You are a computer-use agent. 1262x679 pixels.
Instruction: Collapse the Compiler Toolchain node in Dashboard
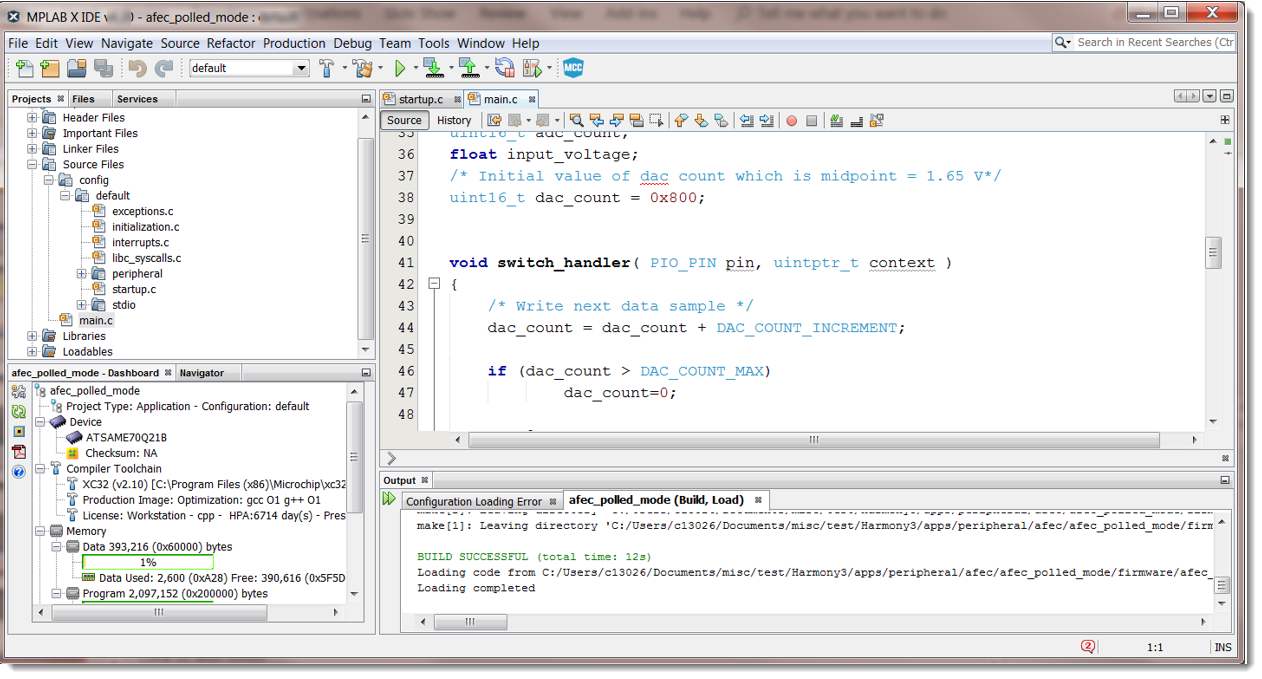click(x=40, y=468)
